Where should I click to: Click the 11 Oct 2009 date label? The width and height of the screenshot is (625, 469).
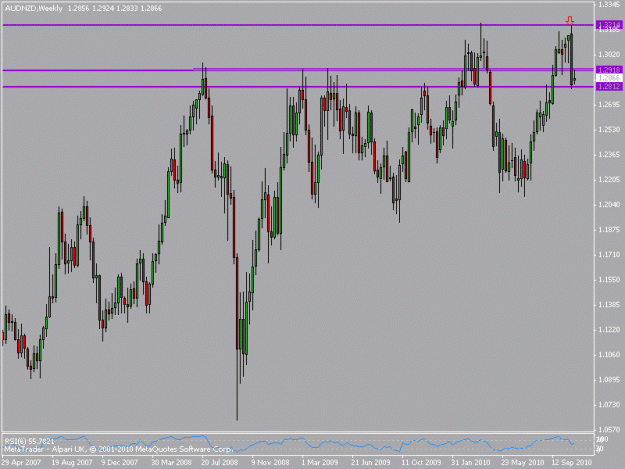(x=421, y=463)
